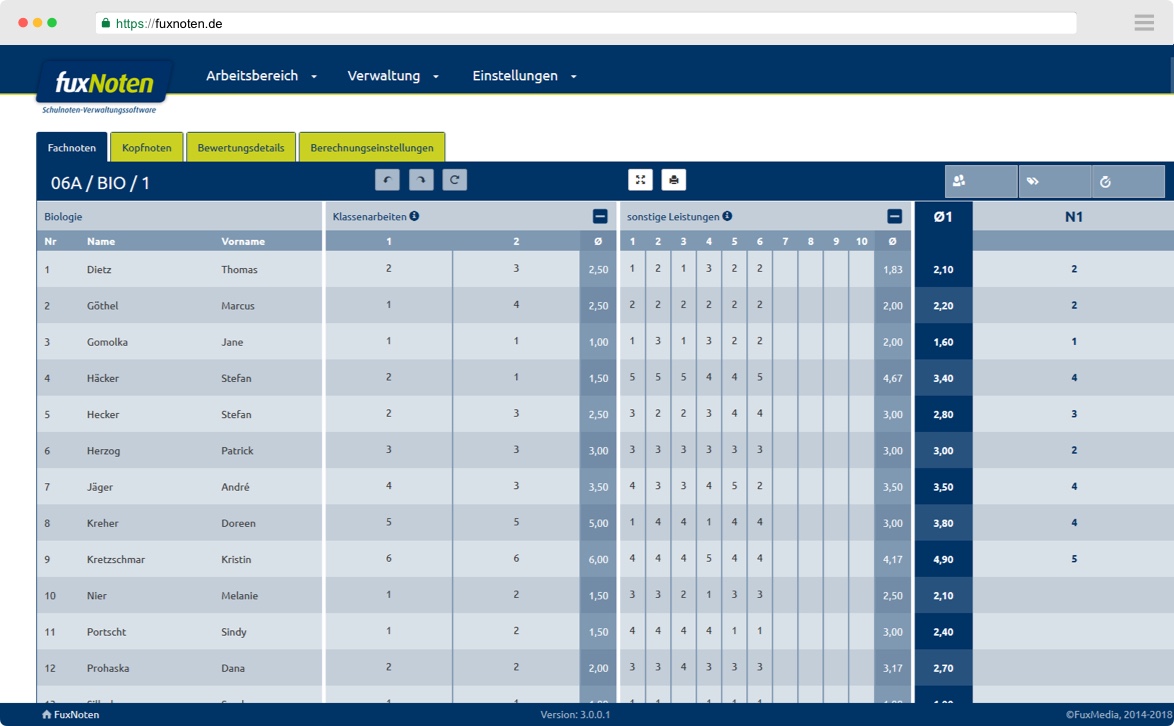Click Kreher's 5,00 Klassenarbeiten average

point(598,523)
